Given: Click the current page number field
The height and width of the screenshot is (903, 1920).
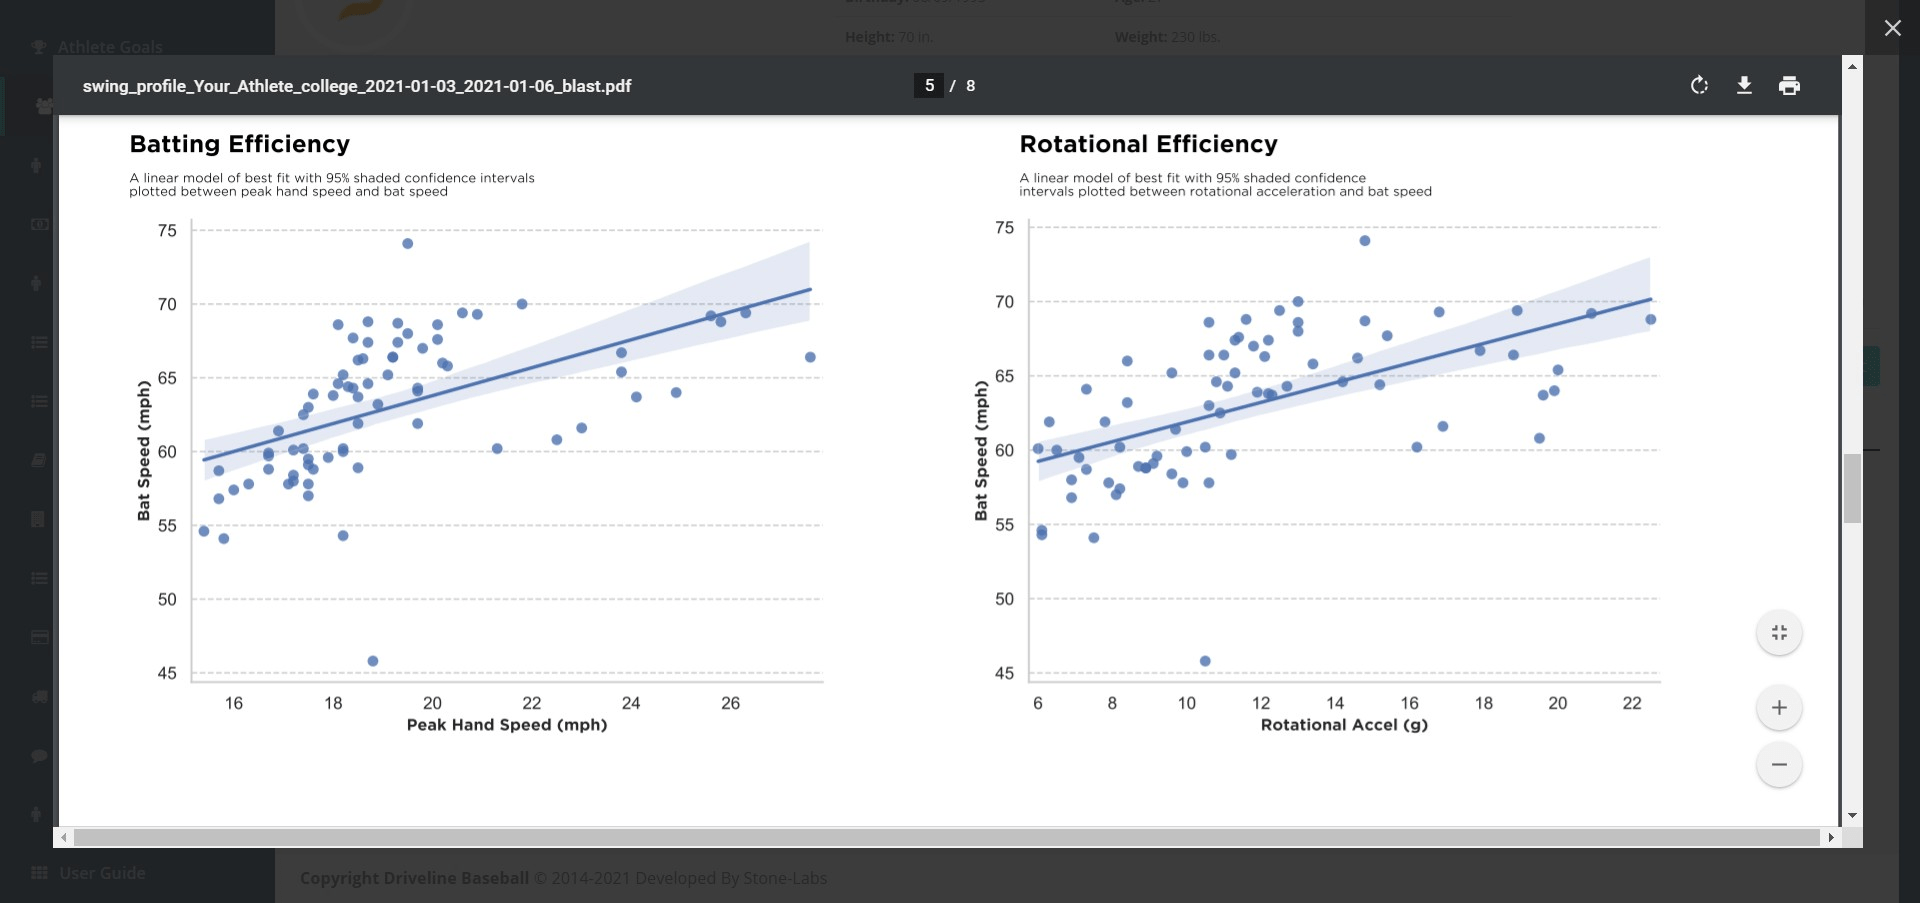Looking at the screenshot, I should click(x=929, y=86).
